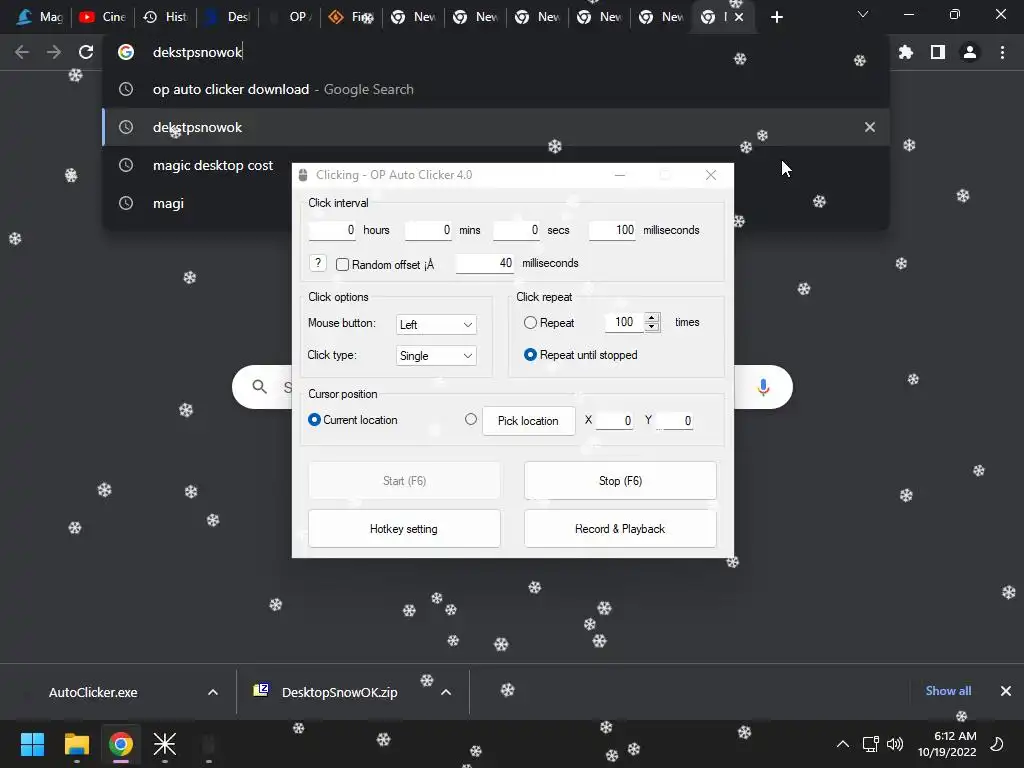Select 'op auto clicker download' suggestion
This screenshot has height=768, width=1024.
tap(496, 89)
